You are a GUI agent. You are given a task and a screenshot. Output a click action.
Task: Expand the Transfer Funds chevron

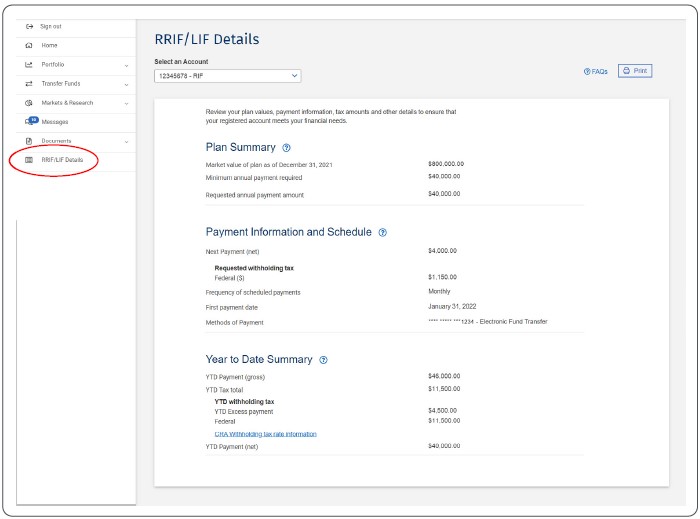[126, 83]
